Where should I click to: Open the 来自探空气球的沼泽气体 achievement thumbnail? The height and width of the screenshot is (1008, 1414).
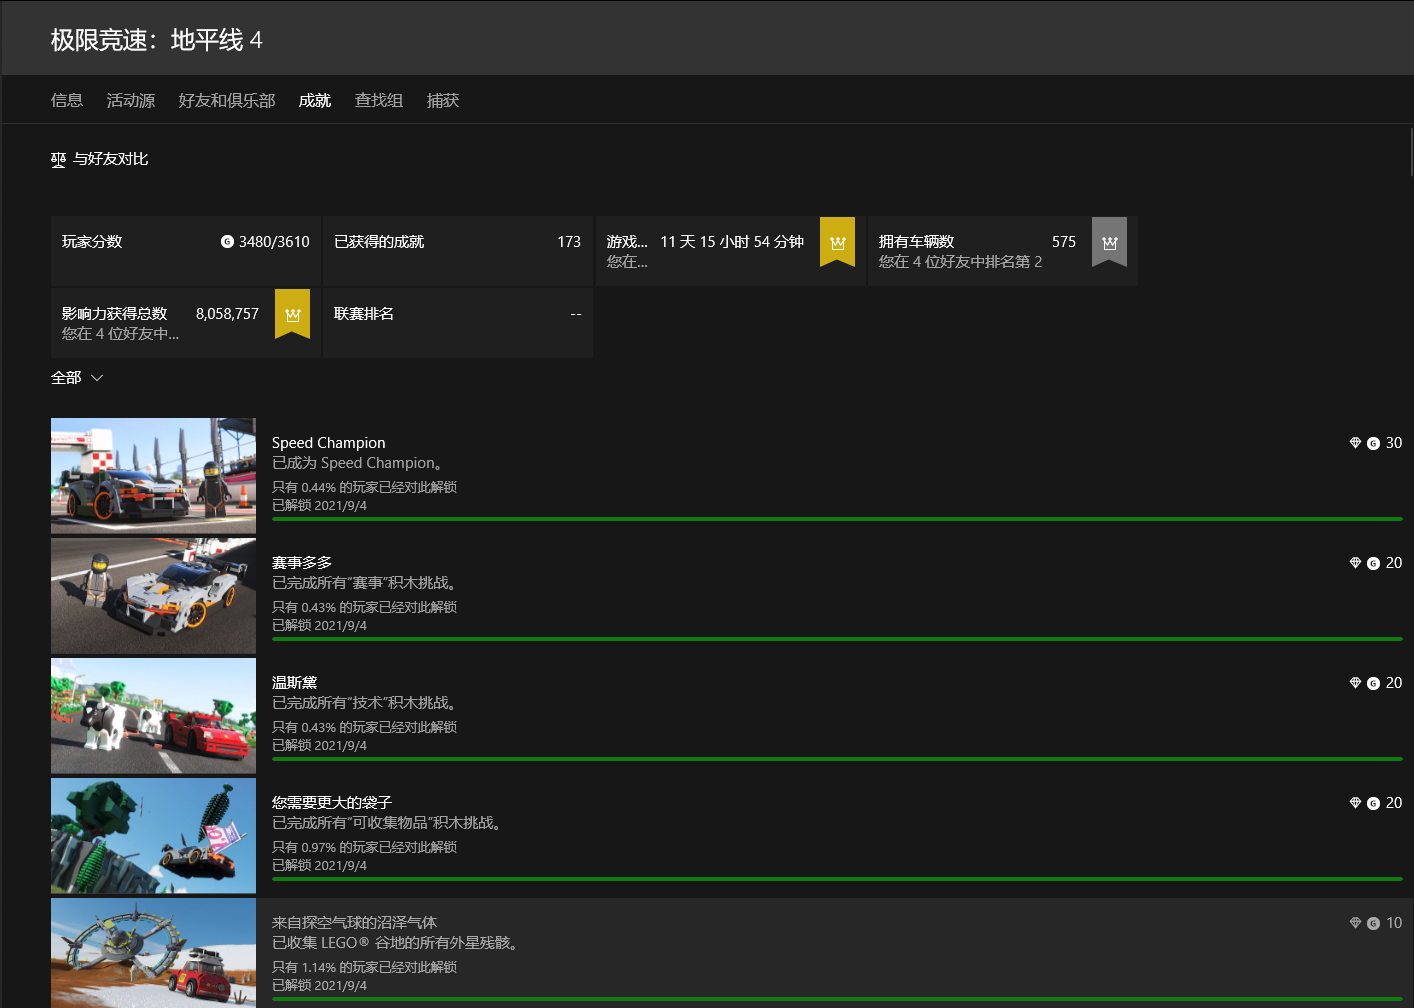point(153,953)
